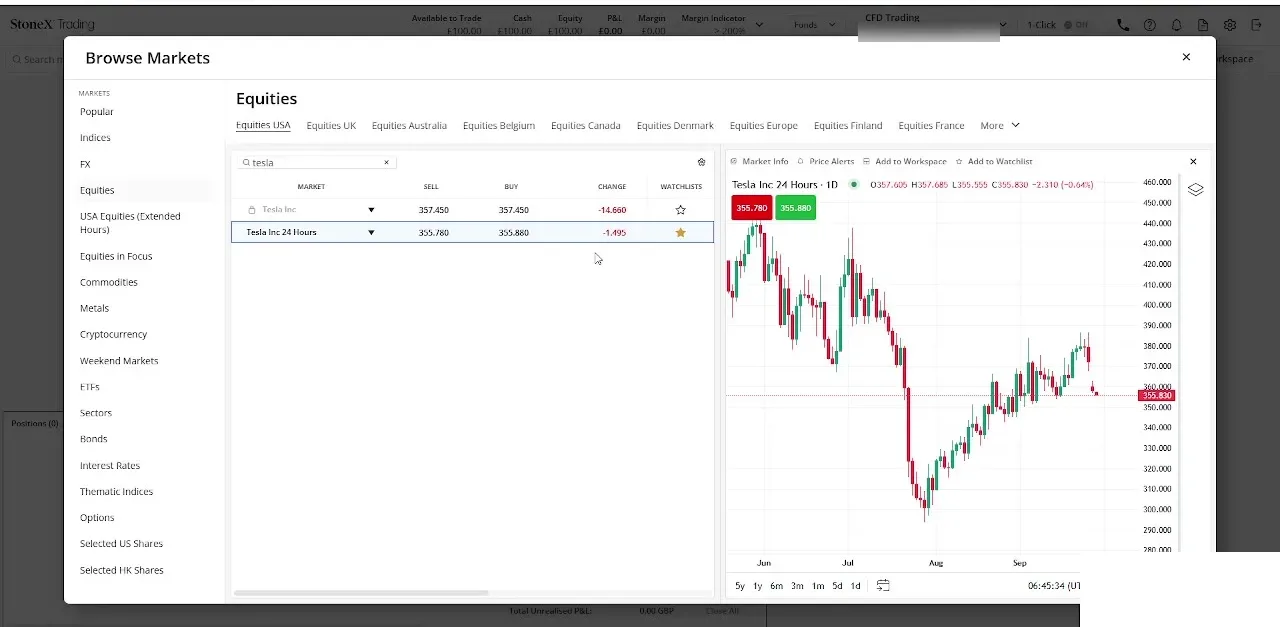
Task: Open the Thematic Indices category
Action: [116, 492]
